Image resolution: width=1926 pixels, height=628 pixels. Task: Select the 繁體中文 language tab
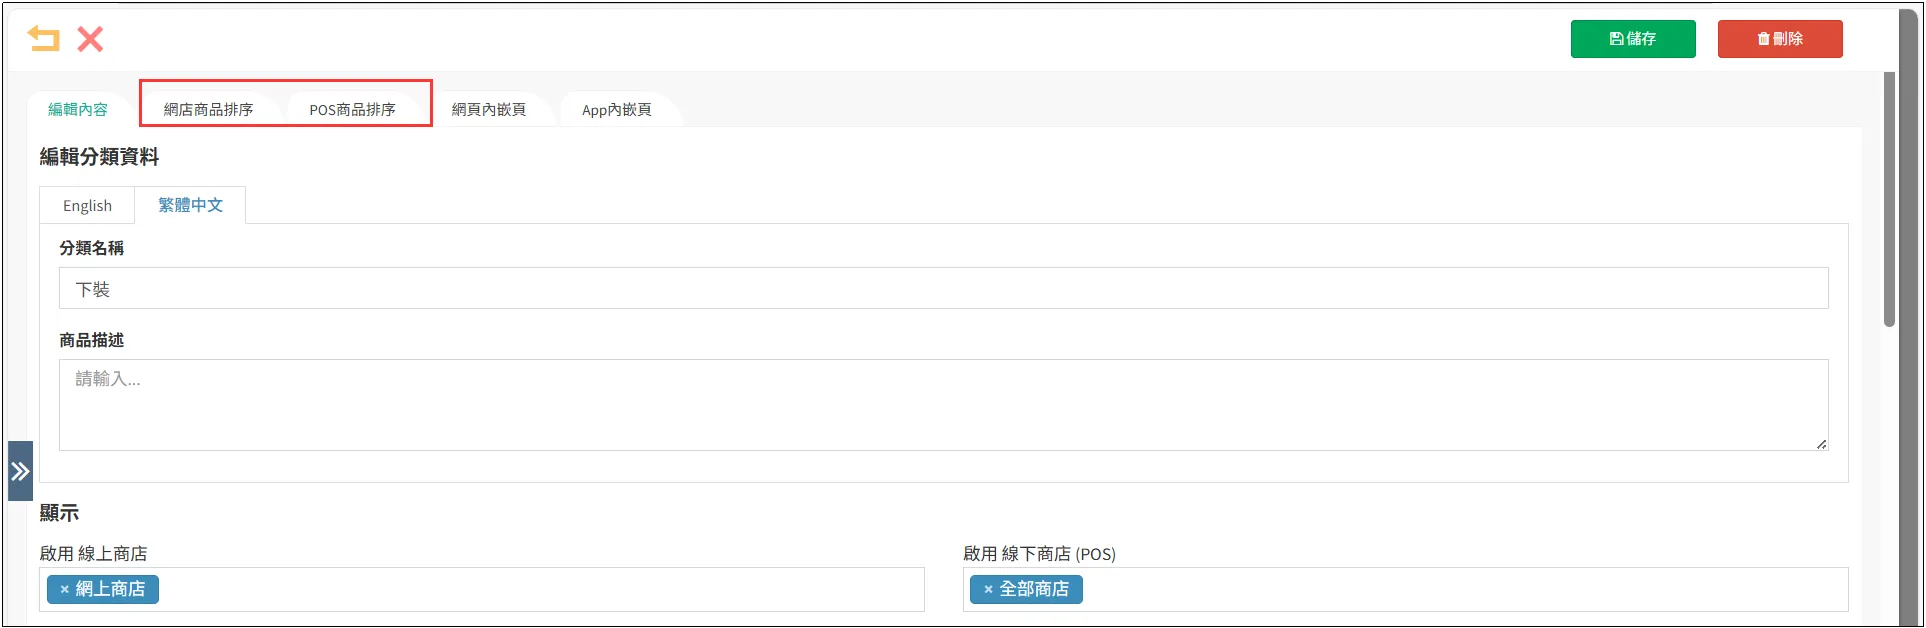[190, 205]
